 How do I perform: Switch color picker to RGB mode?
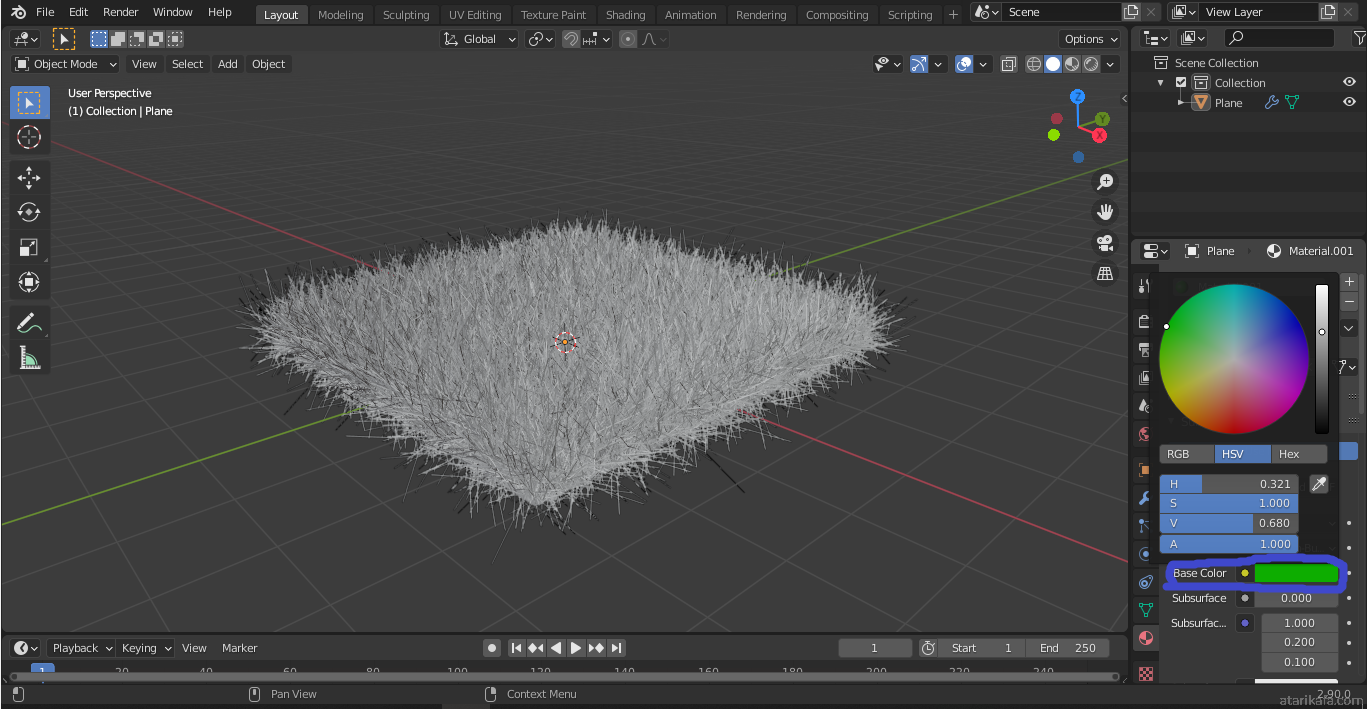point(1187,454)
